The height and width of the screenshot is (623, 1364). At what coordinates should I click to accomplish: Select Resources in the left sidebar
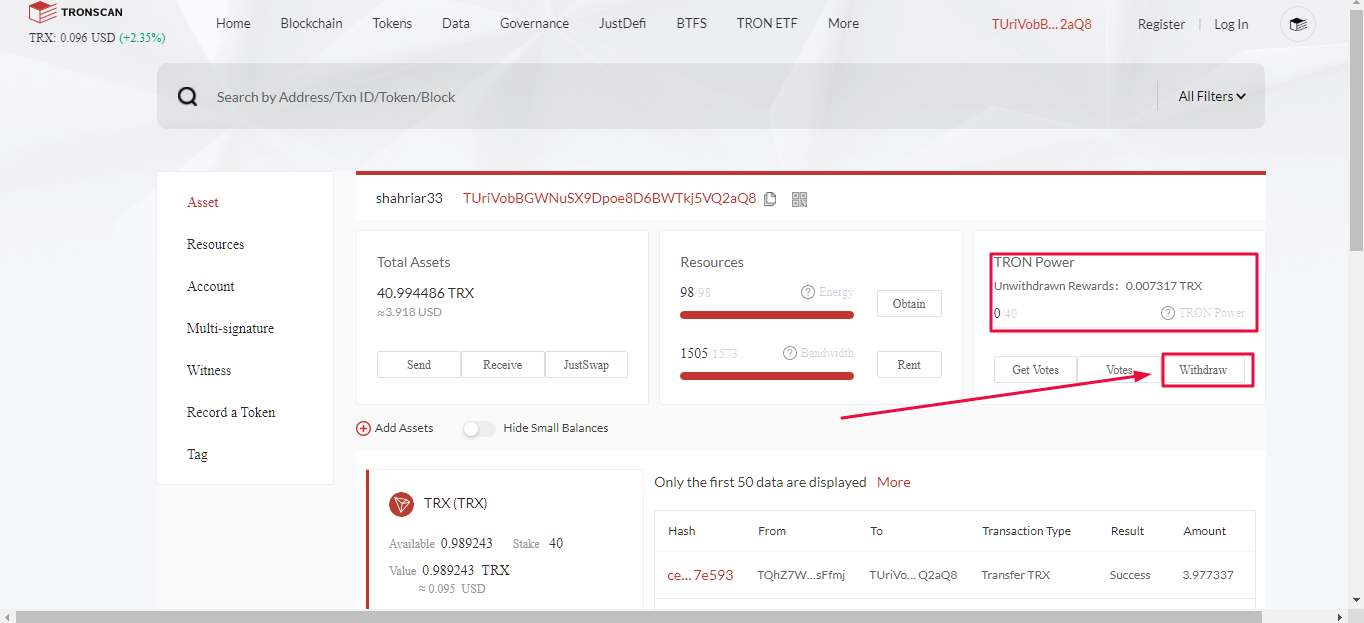215,244
